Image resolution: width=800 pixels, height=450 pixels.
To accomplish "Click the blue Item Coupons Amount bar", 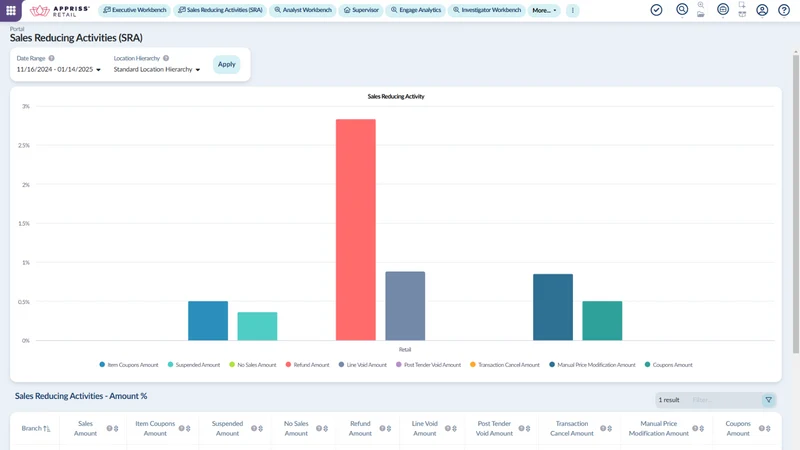I will 208,321.
